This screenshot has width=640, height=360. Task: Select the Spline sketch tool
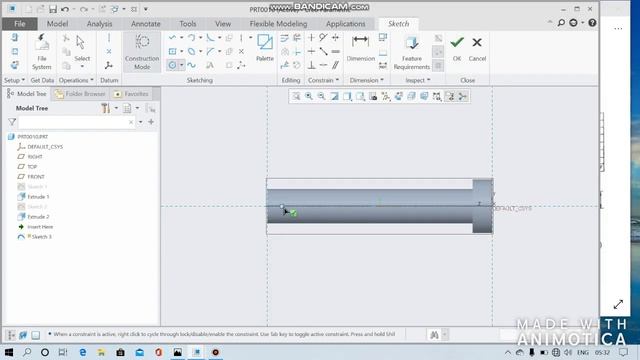(191, 65)
